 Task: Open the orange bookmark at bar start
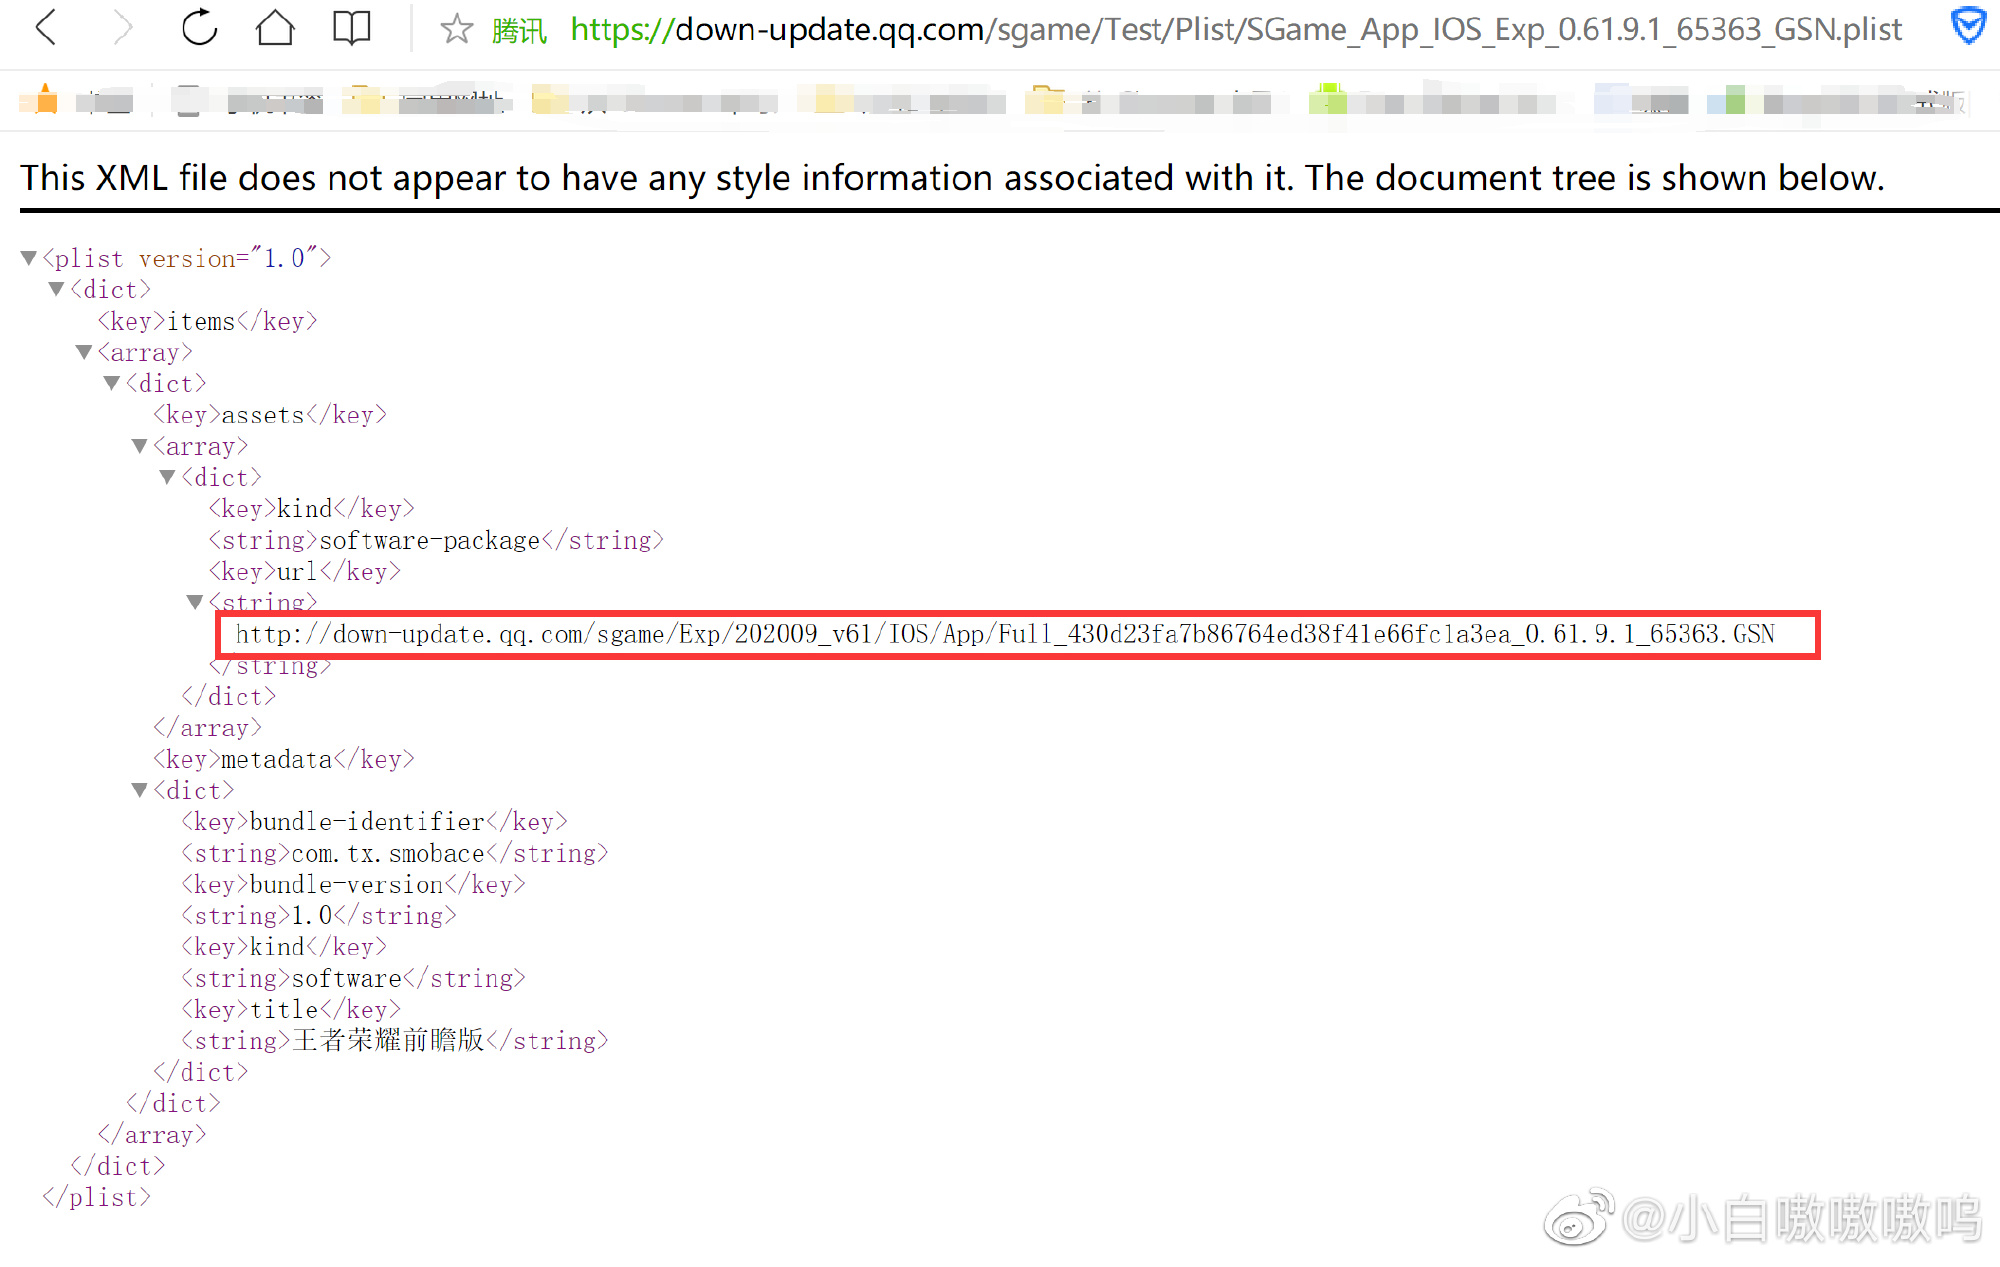[45, 100]
